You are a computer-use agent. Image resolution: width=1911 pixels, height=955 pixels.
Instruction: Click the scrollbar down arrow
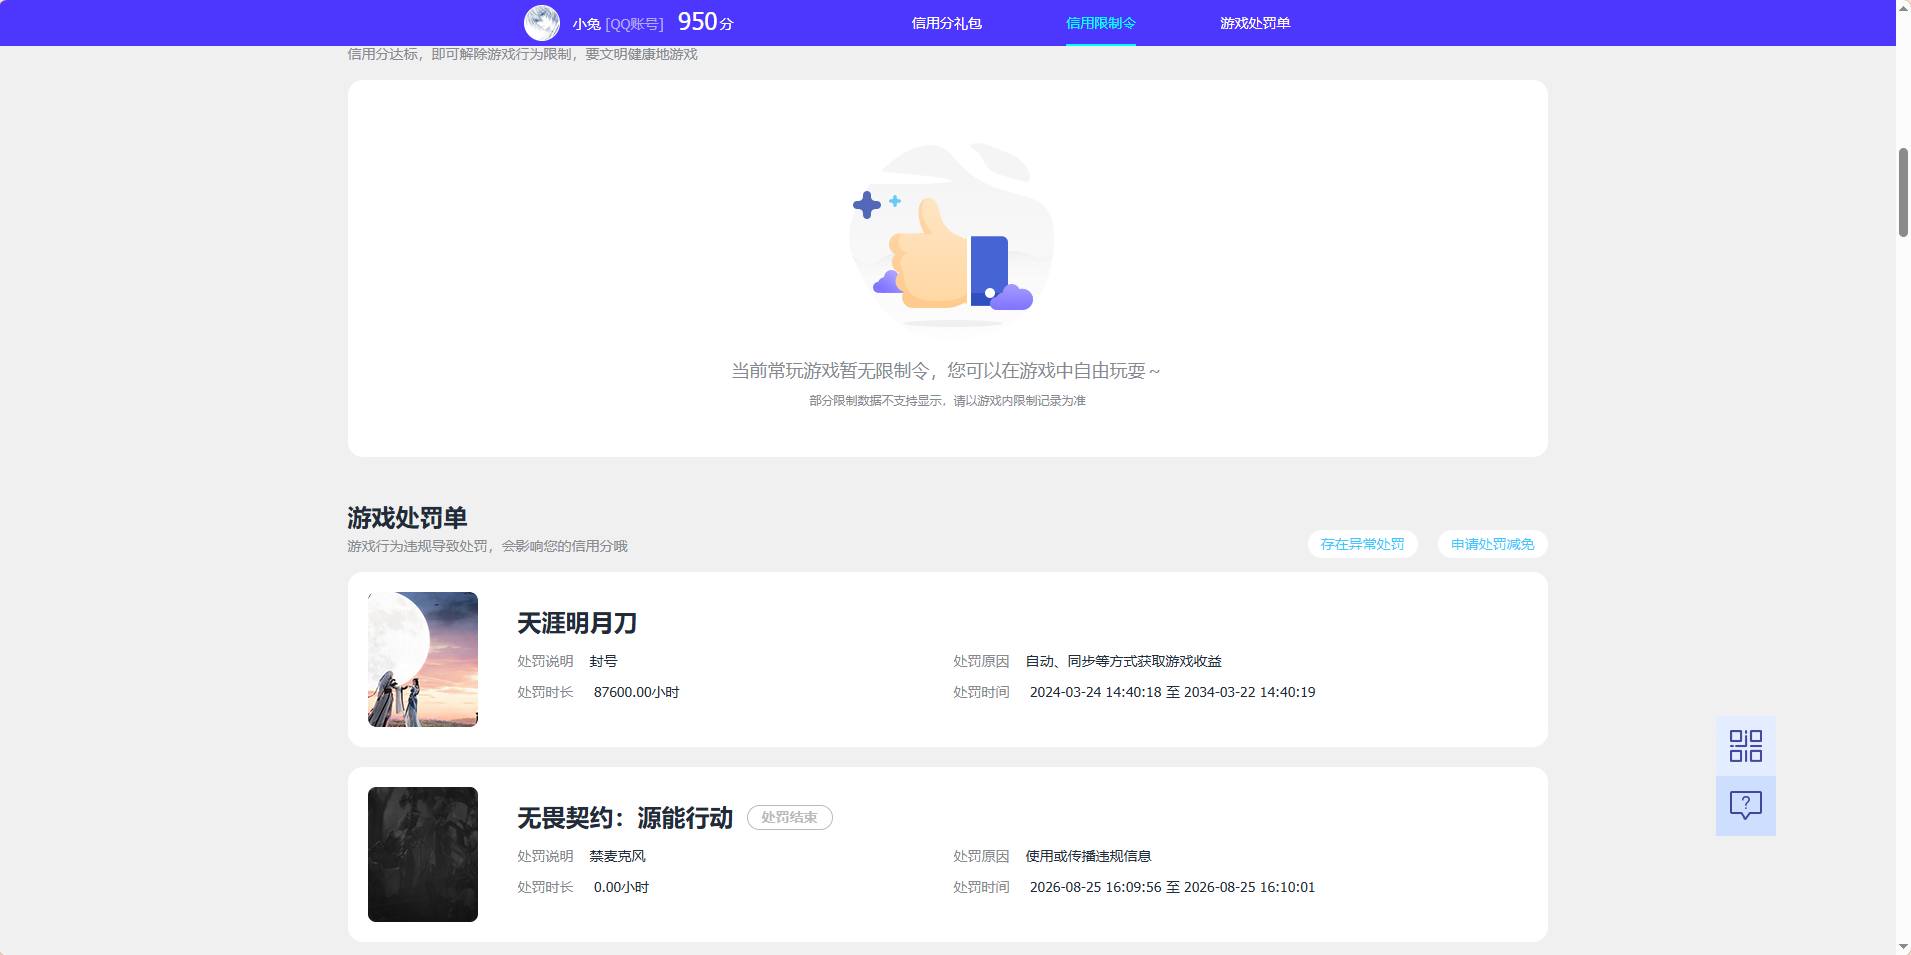pyautogui.click(x=1903, y=947)
